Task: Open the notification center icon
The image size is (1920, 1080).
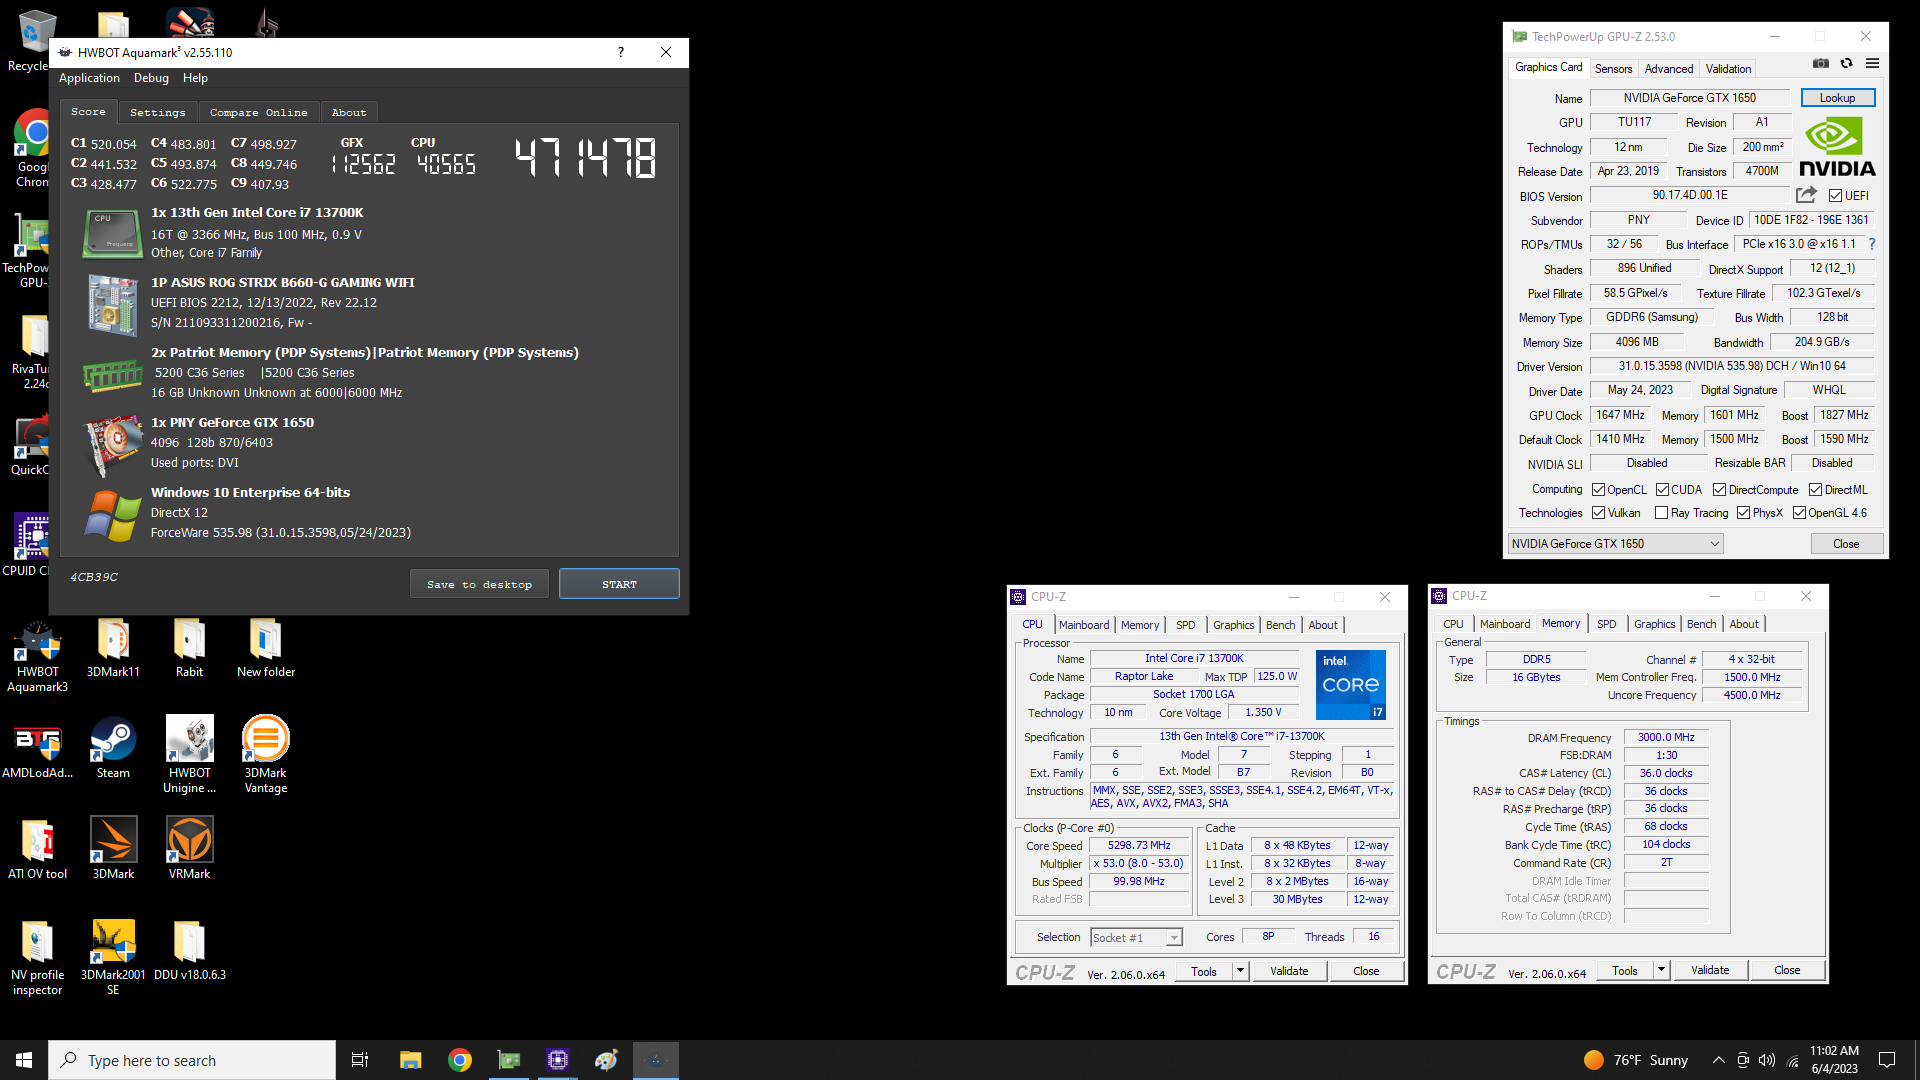Action: (1887, 1060)
